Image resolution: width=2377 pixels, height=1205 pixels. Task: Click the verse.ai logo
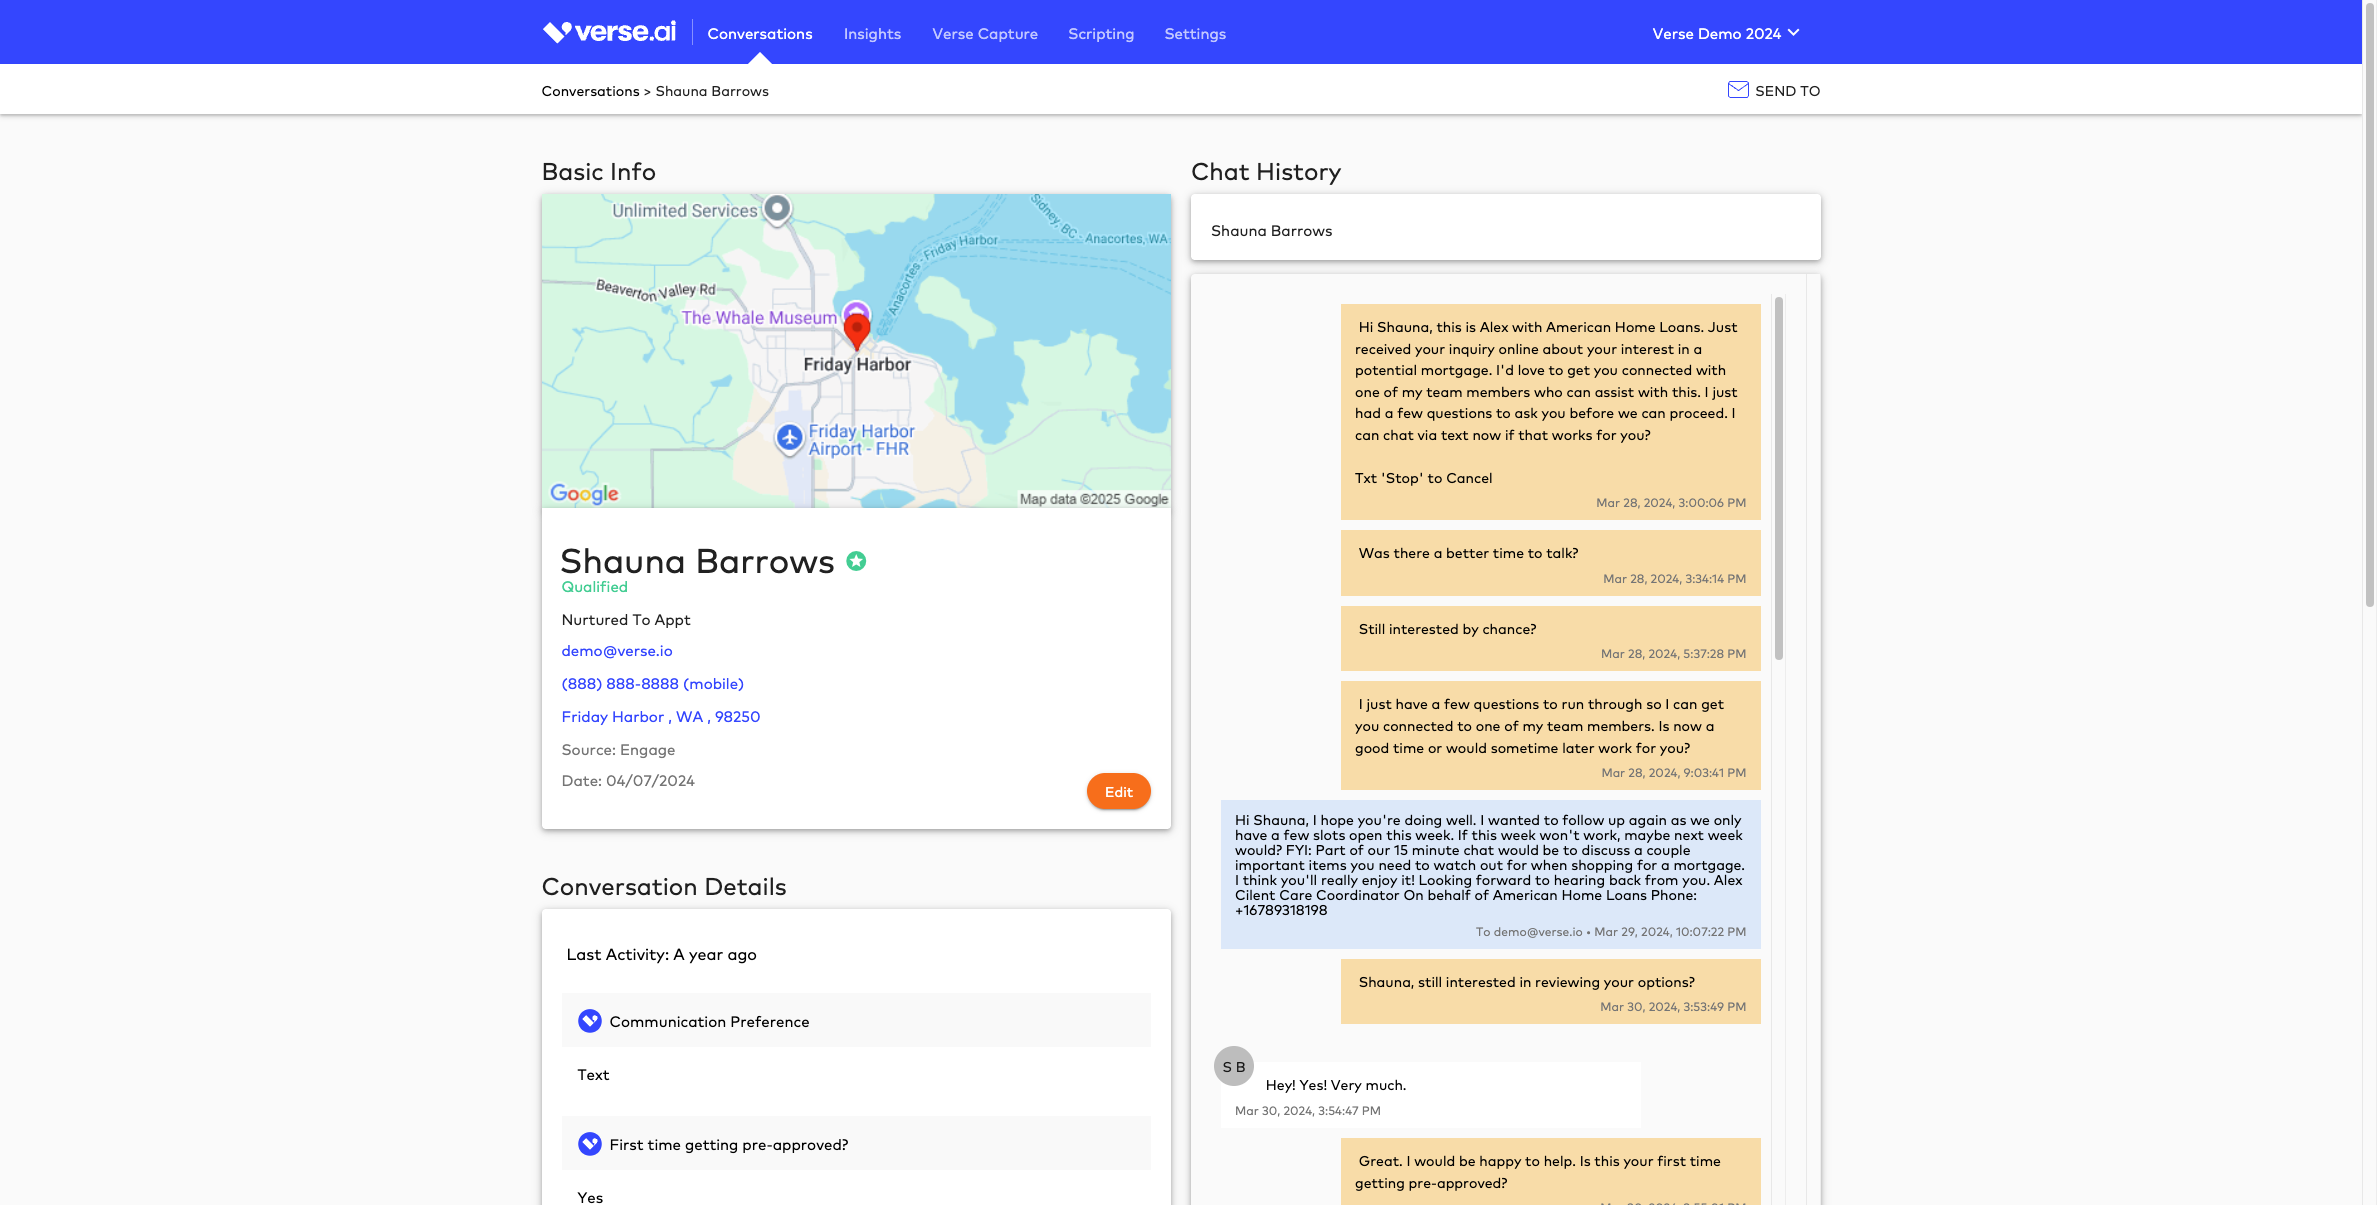[609, 32]
